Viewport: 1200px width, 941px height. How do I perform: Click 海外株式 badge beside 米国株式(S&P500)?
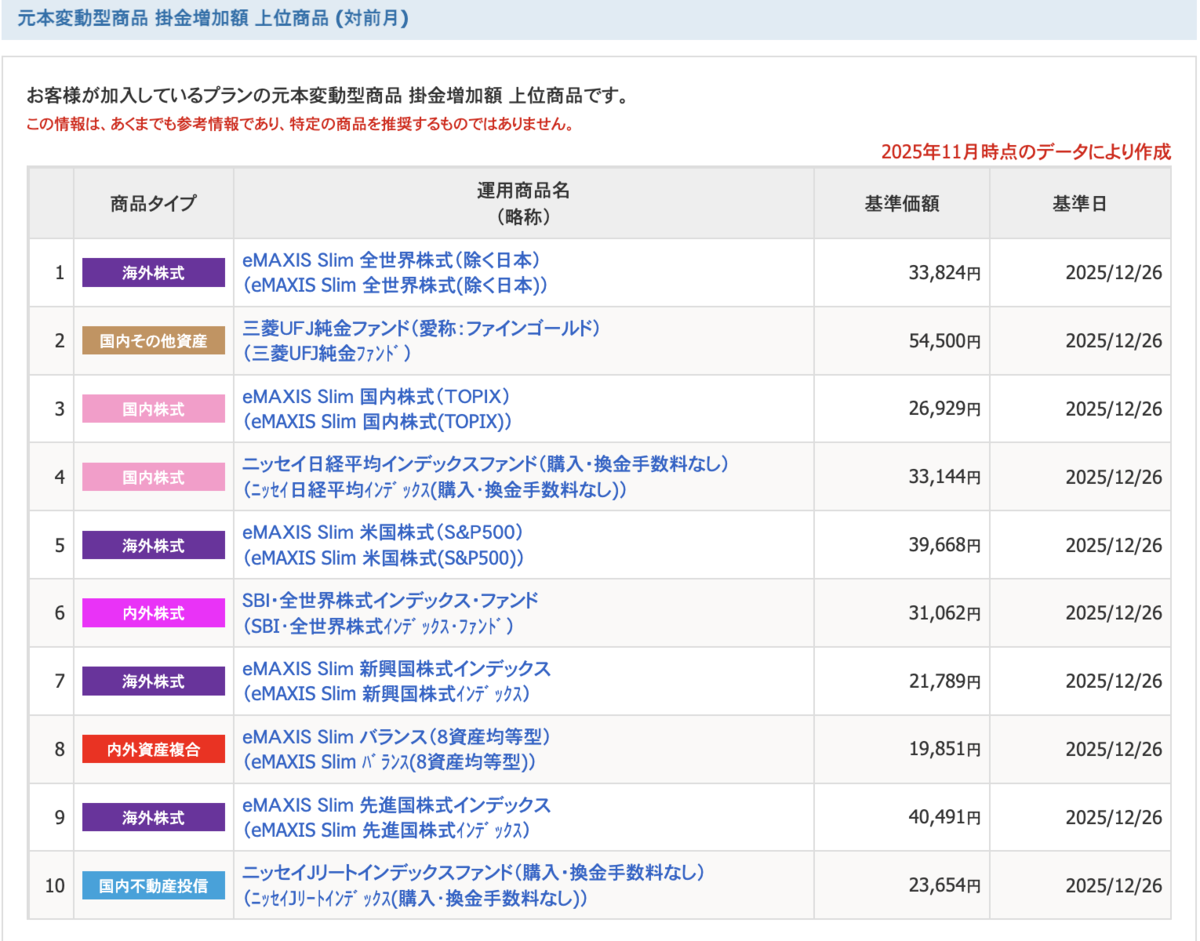[x=154, y=545]
